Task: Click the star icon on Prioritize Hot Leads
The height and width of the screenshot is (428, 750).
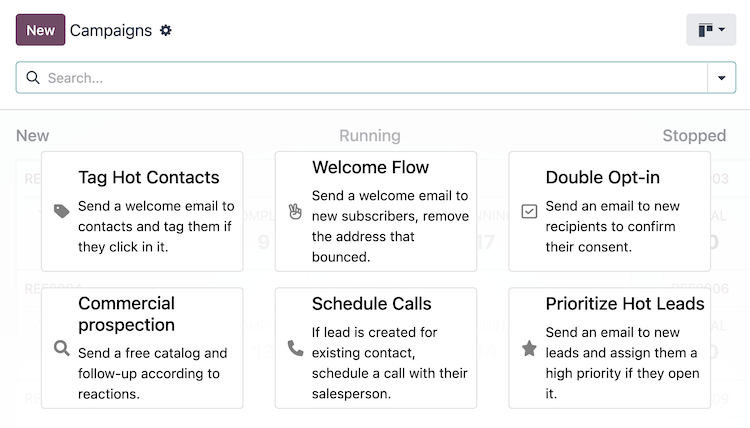Action: coord(529,348)
